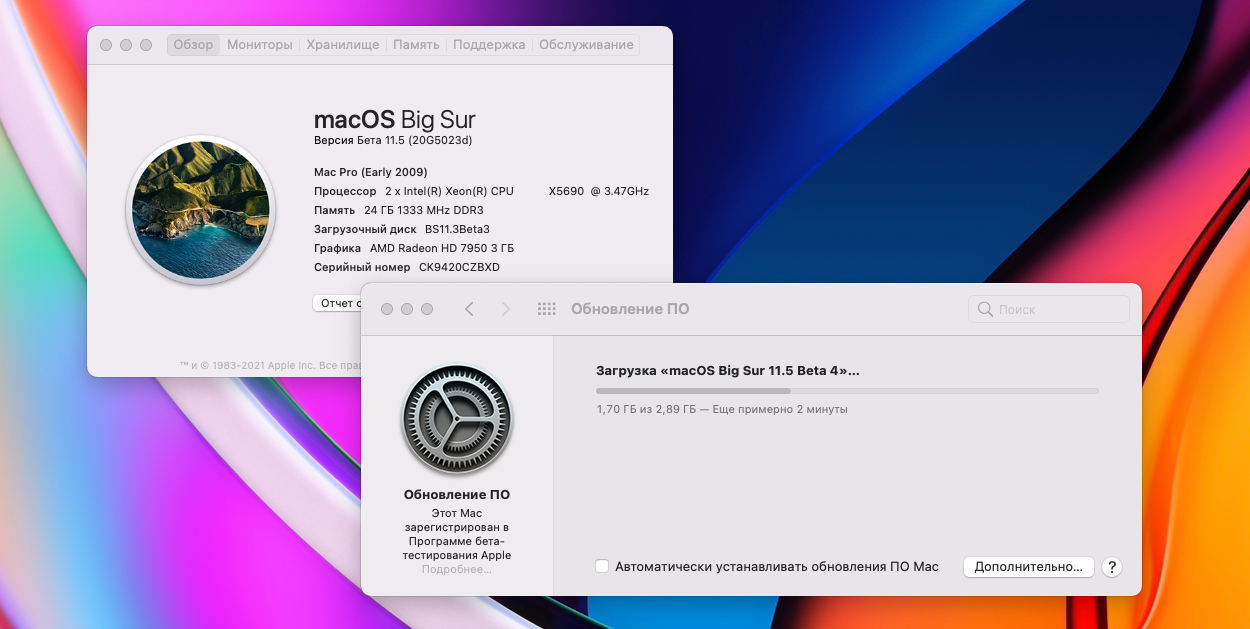Screen dimensions: 1250x629
Task: Click the macOS 11.5 Beta 4 download progress bar
Action: tap(847, 391)
